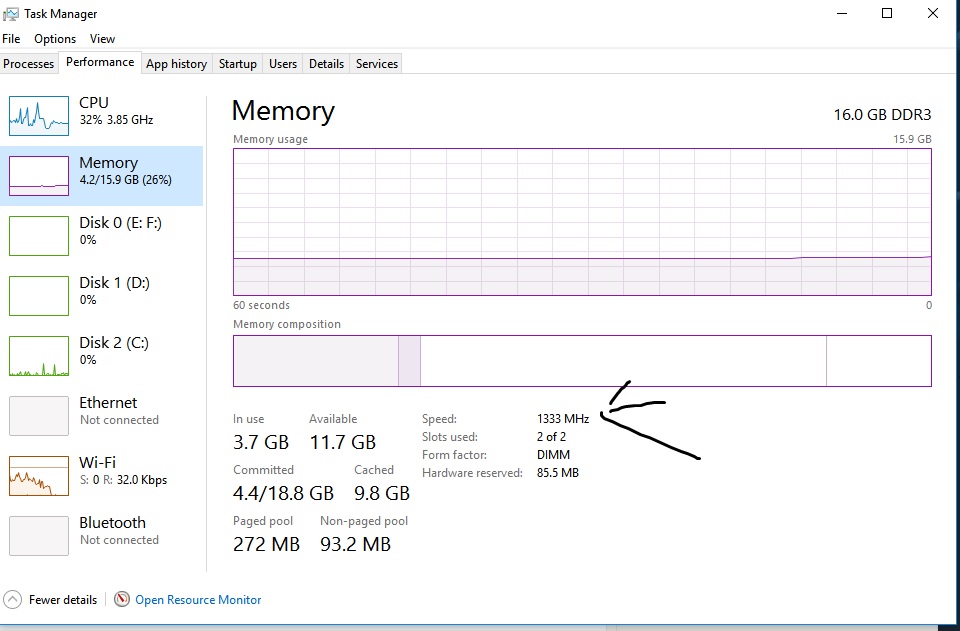
Task: View the Wi-Fi throughput graph
Action: [x=39, y=476]
